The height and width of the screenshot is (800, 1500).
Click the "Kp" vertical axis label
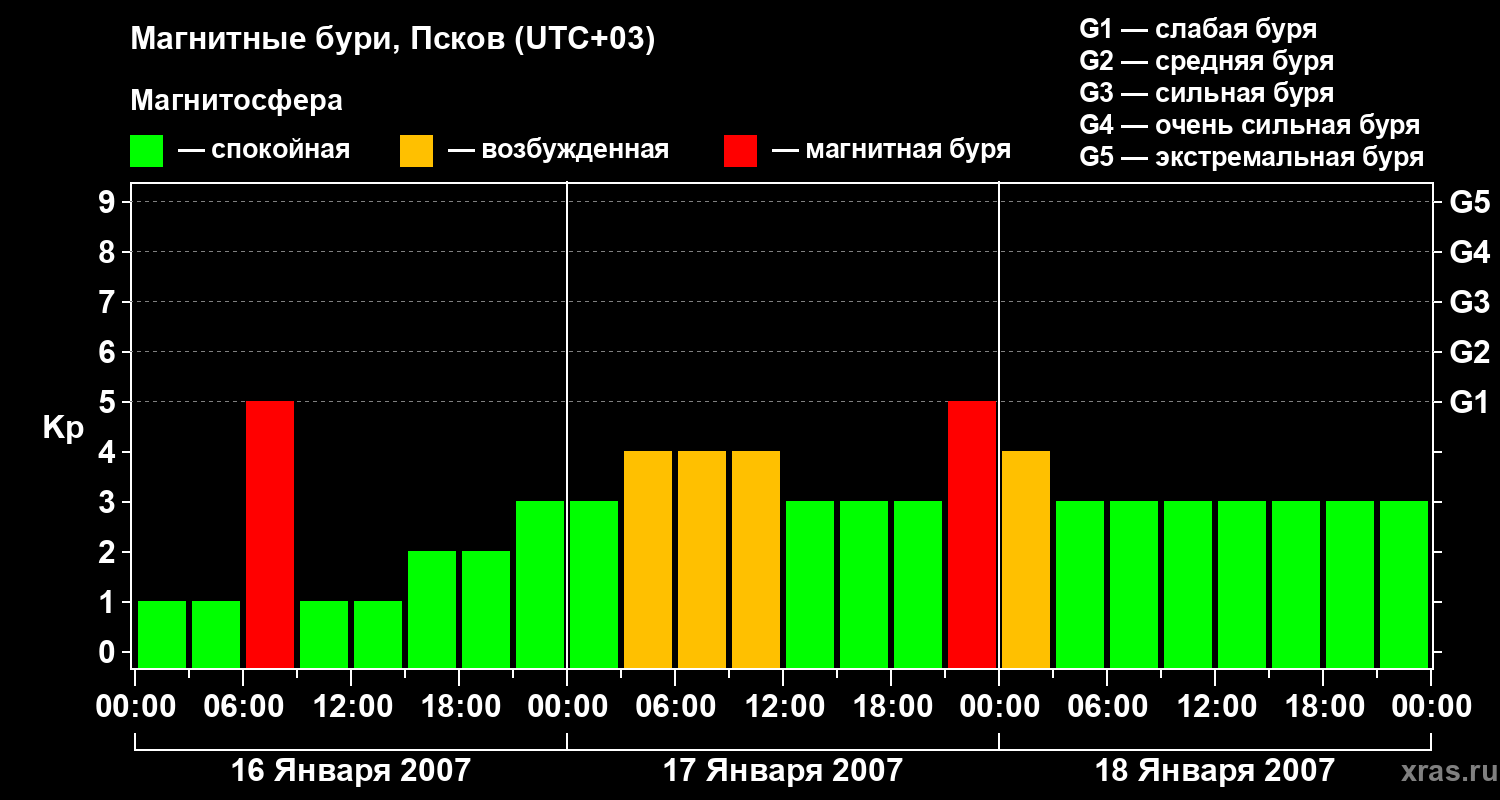coord(63,428)
